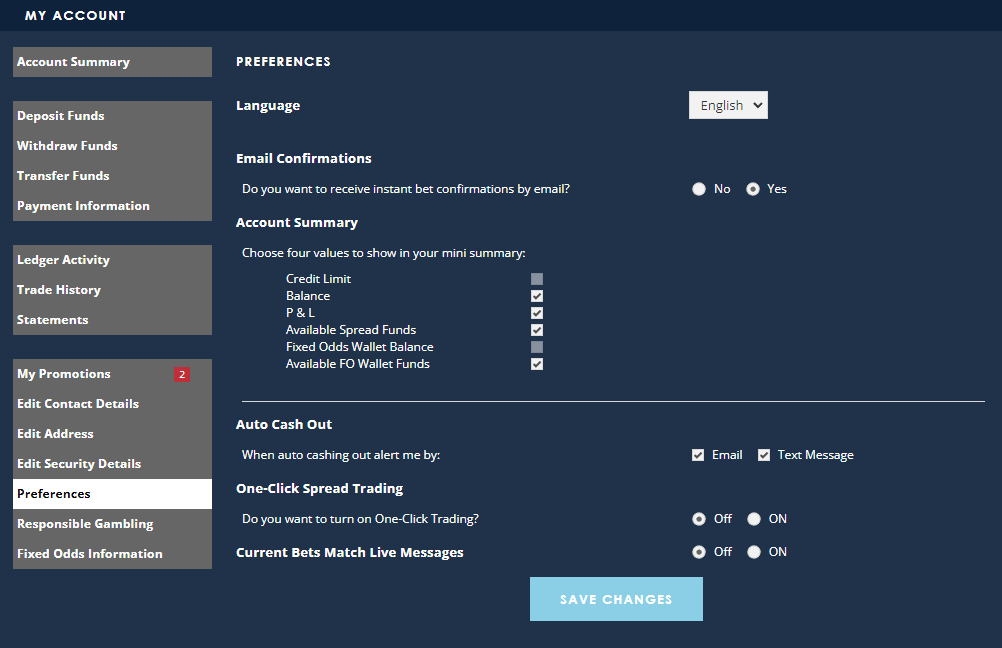This screenshot has width=1002, height=648.
Task: Go to Withdraw Funds
Action: pyautogui.click(x=66, y=145)
